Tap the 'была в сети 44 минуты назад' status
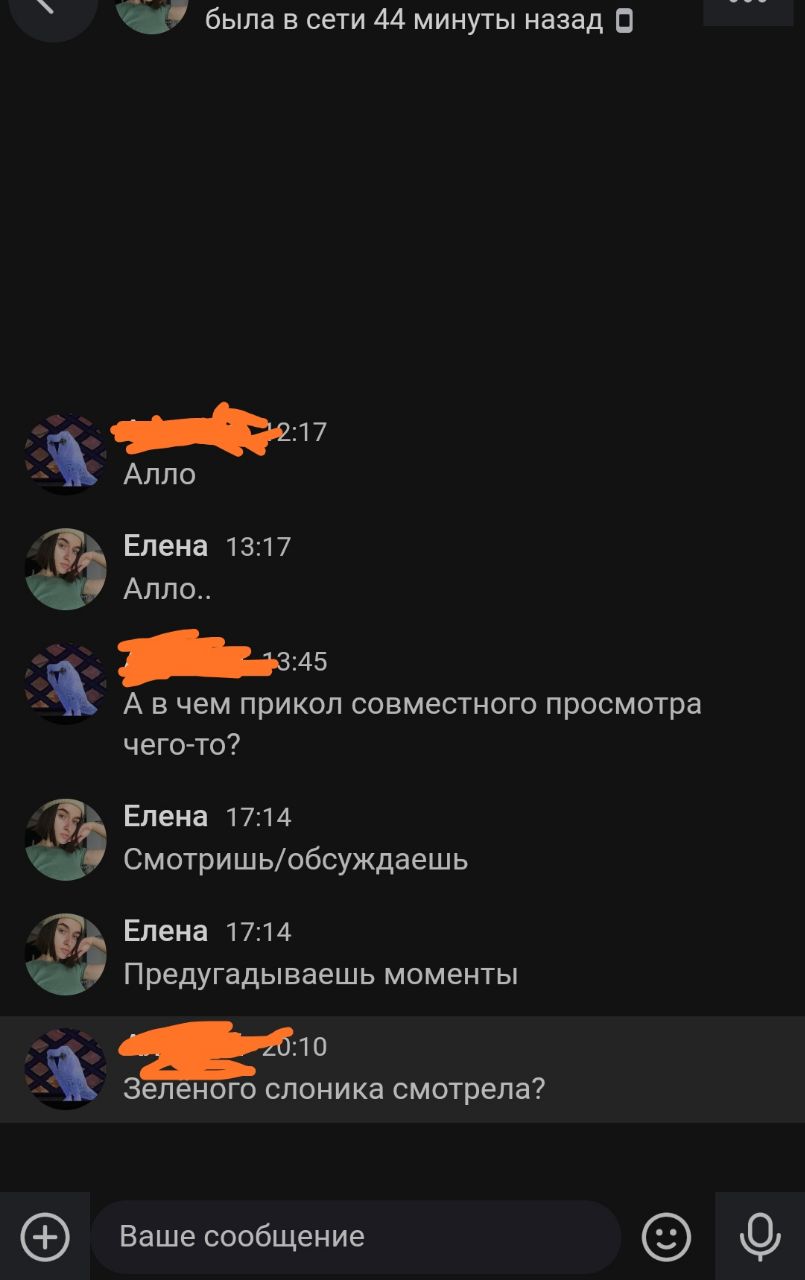Screen dimensions: 805x1280 (x=404, y=20)
